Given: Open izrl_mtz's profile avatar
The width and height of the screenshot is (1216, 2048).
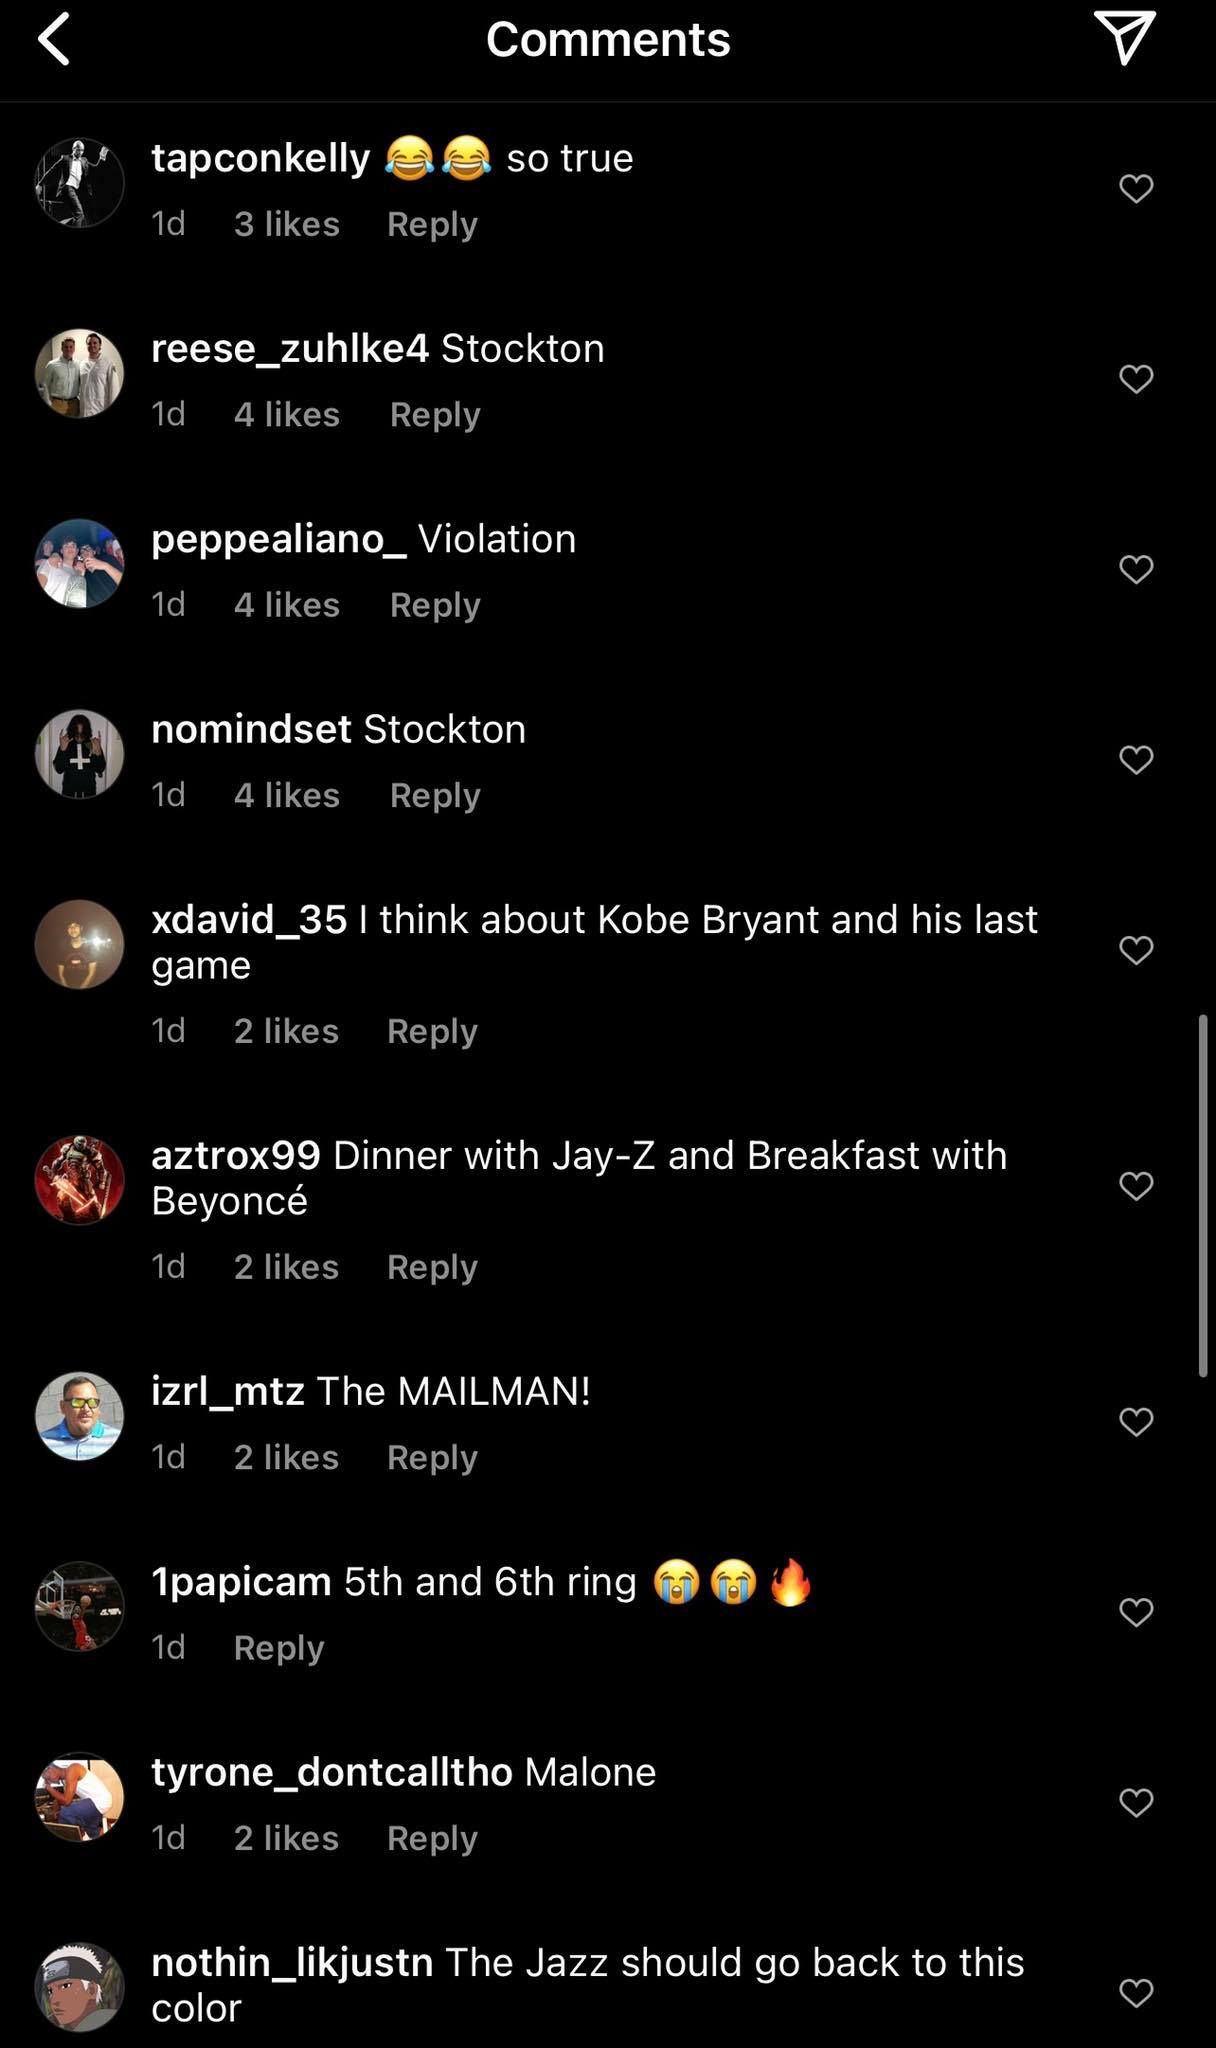Looking at the screenshot, I should pos(79,1416).
